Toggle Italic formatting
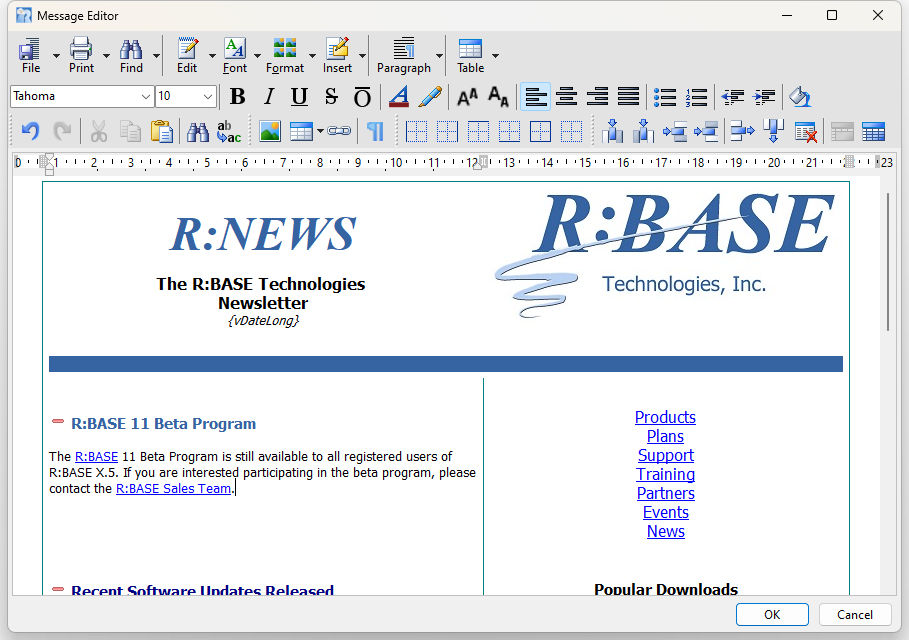The width and height of the screenshot is (909, 640). click(268, 97)
